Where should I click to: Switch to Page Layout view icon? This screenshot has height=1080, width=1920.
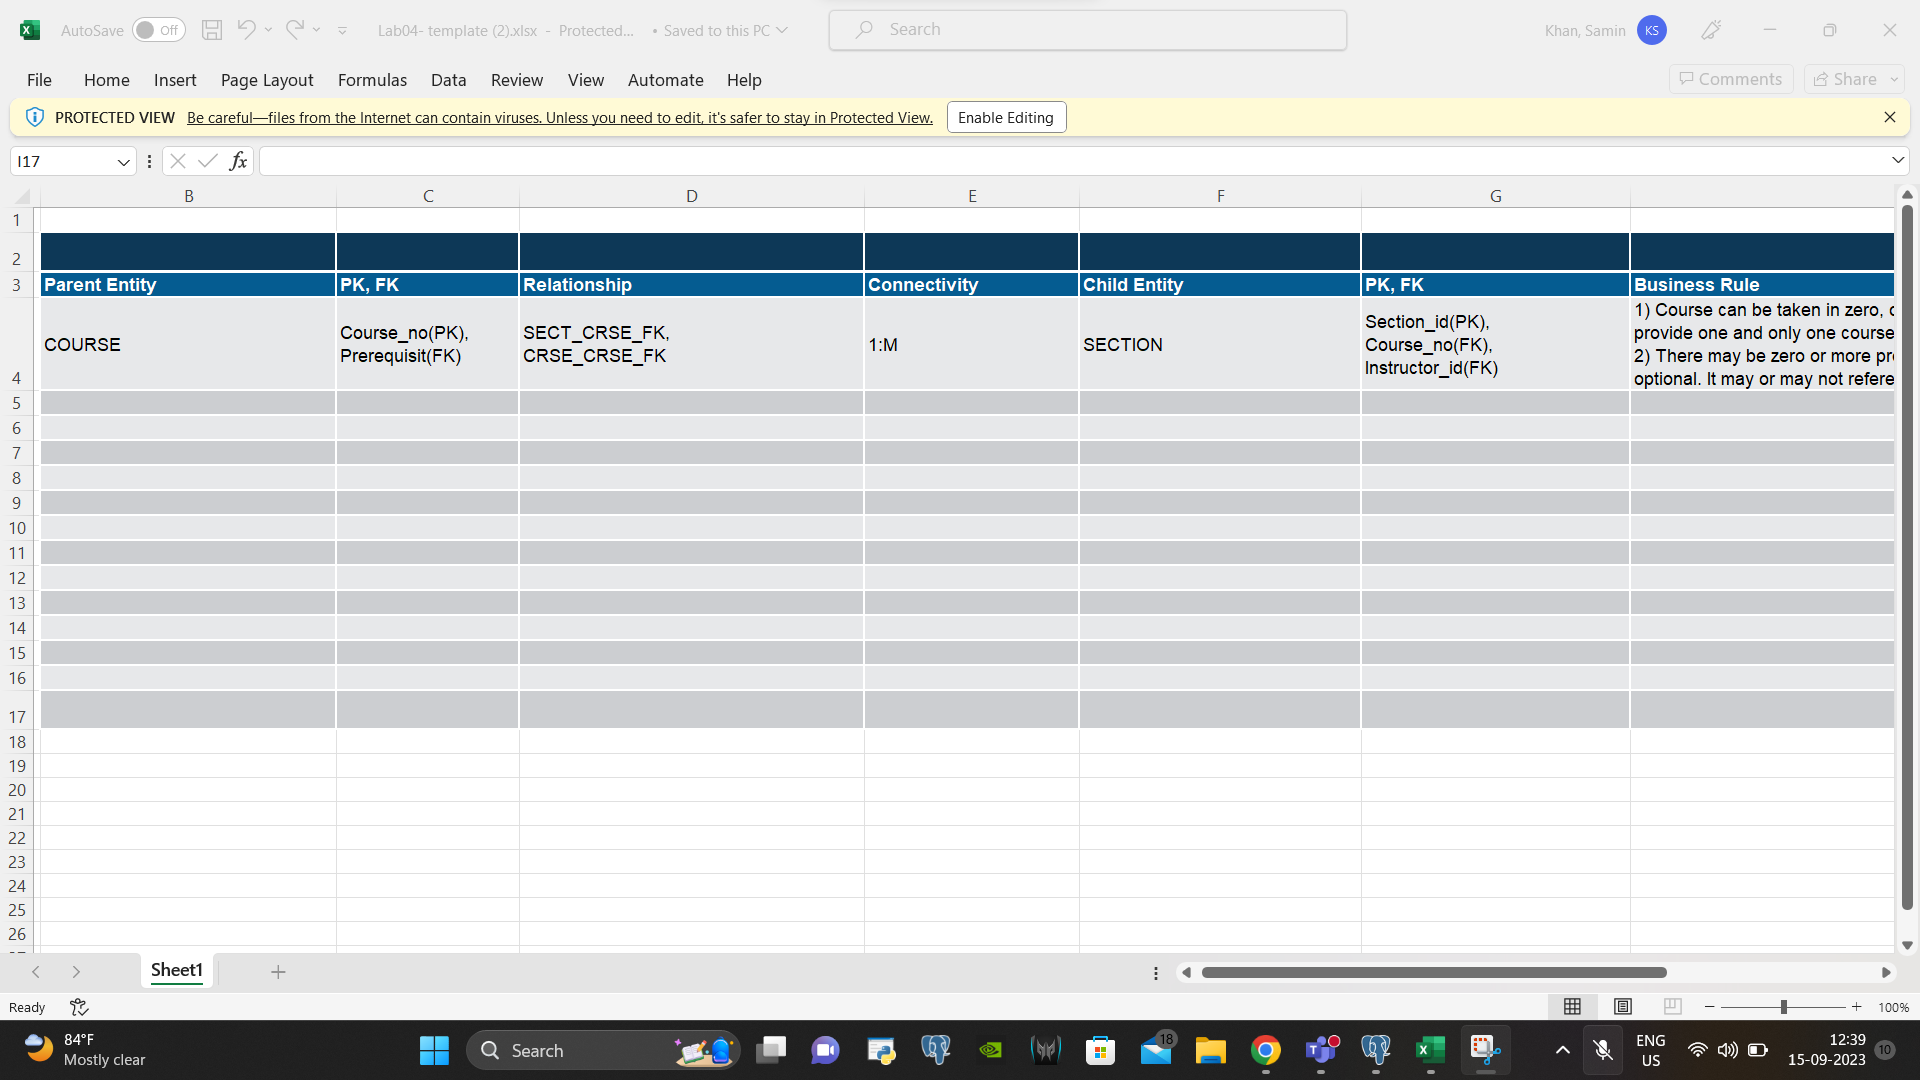(x=1623, y=1007)
